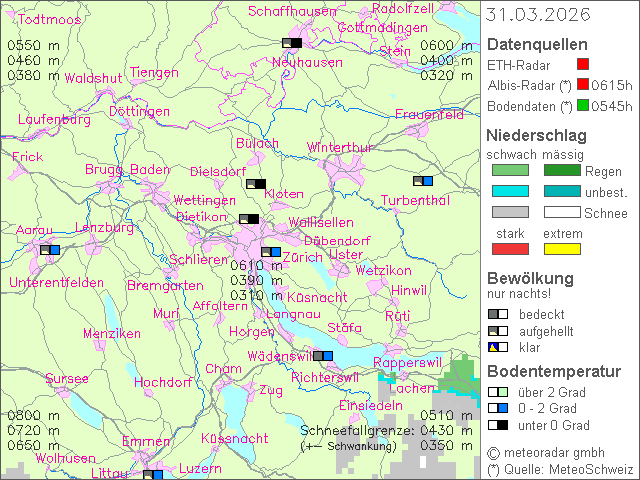Click the 'klar' cloud cover legend icon
640x480 pixels.
[x=497, y=347]
